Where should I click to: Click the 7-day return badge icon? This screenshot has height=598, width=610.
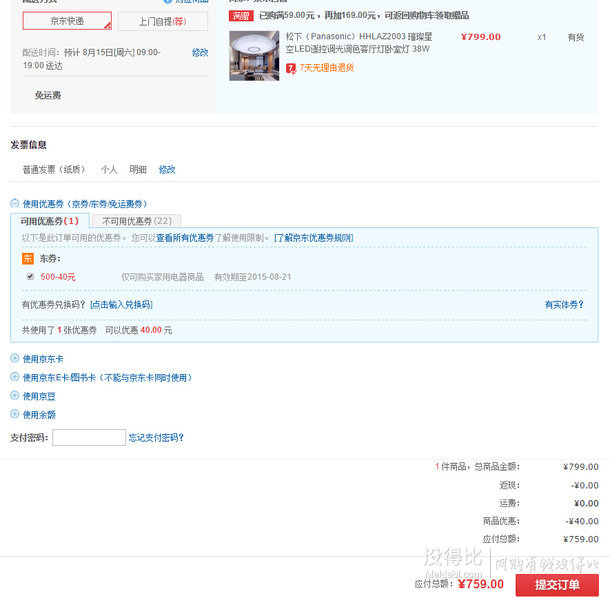click(291, 68)
